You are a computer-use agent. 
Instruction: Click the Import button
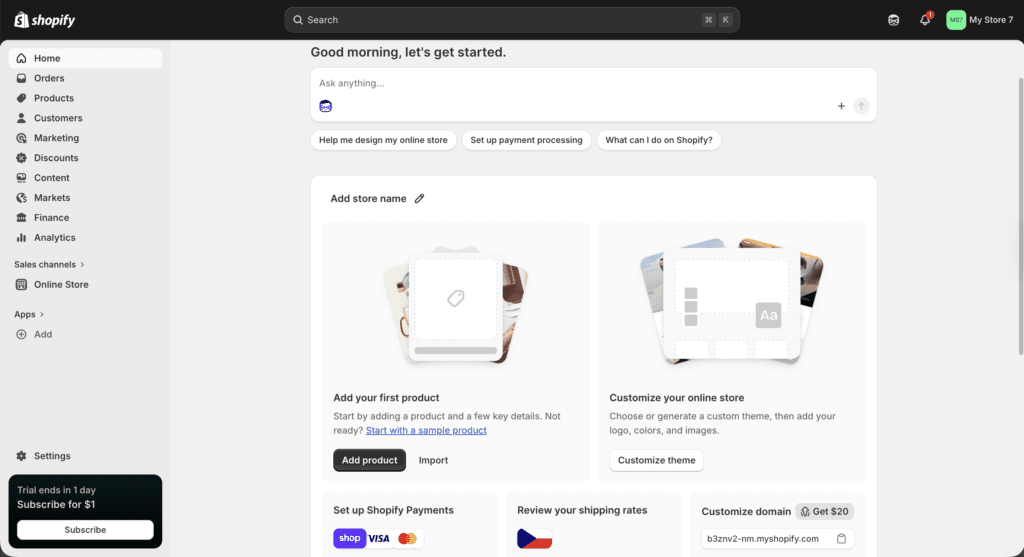pyautogui.click(x=433, y=460)
